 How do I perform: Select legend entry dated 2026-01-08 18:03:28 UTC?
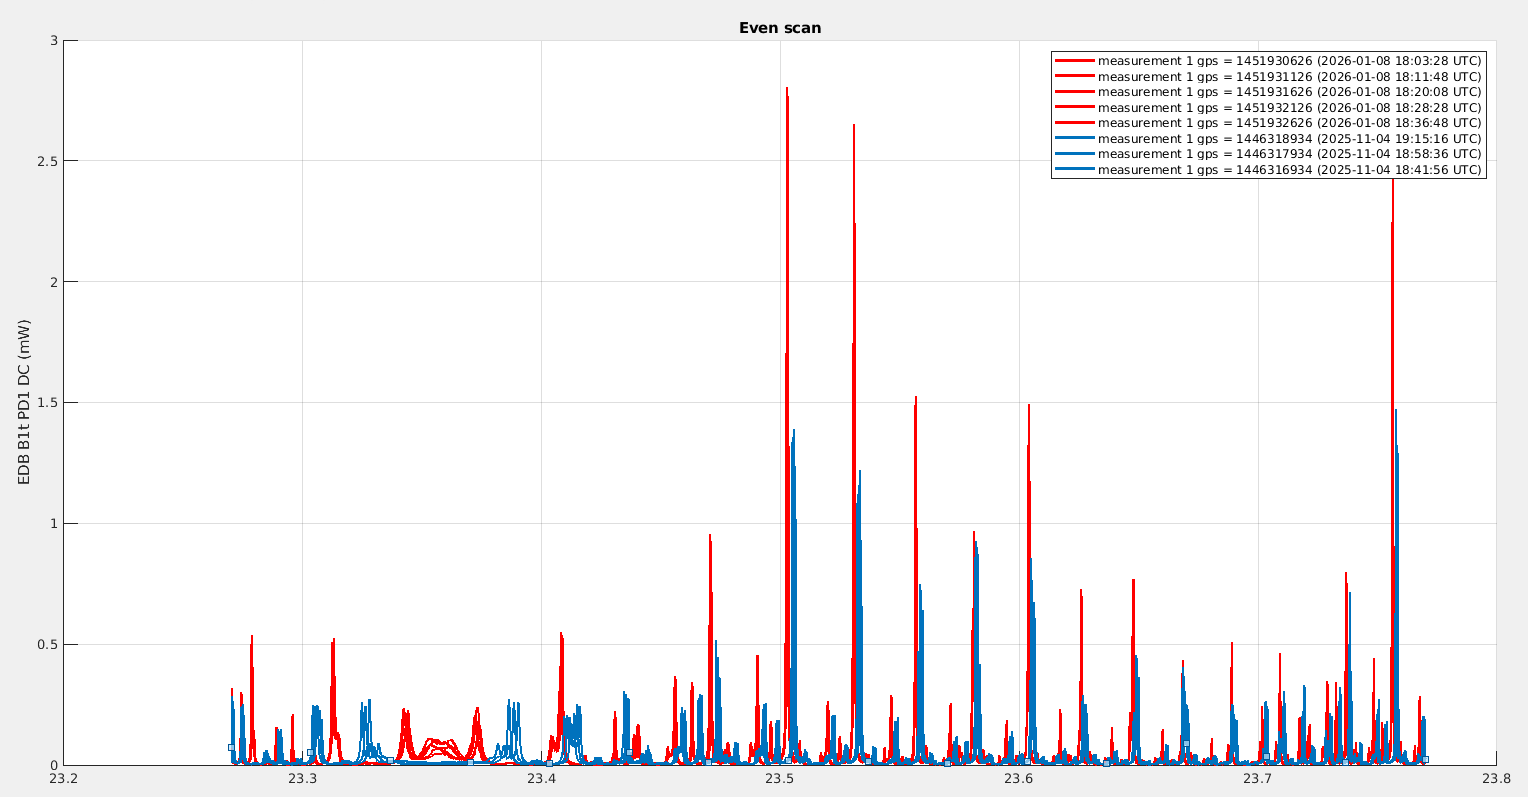coord(1289,61)
